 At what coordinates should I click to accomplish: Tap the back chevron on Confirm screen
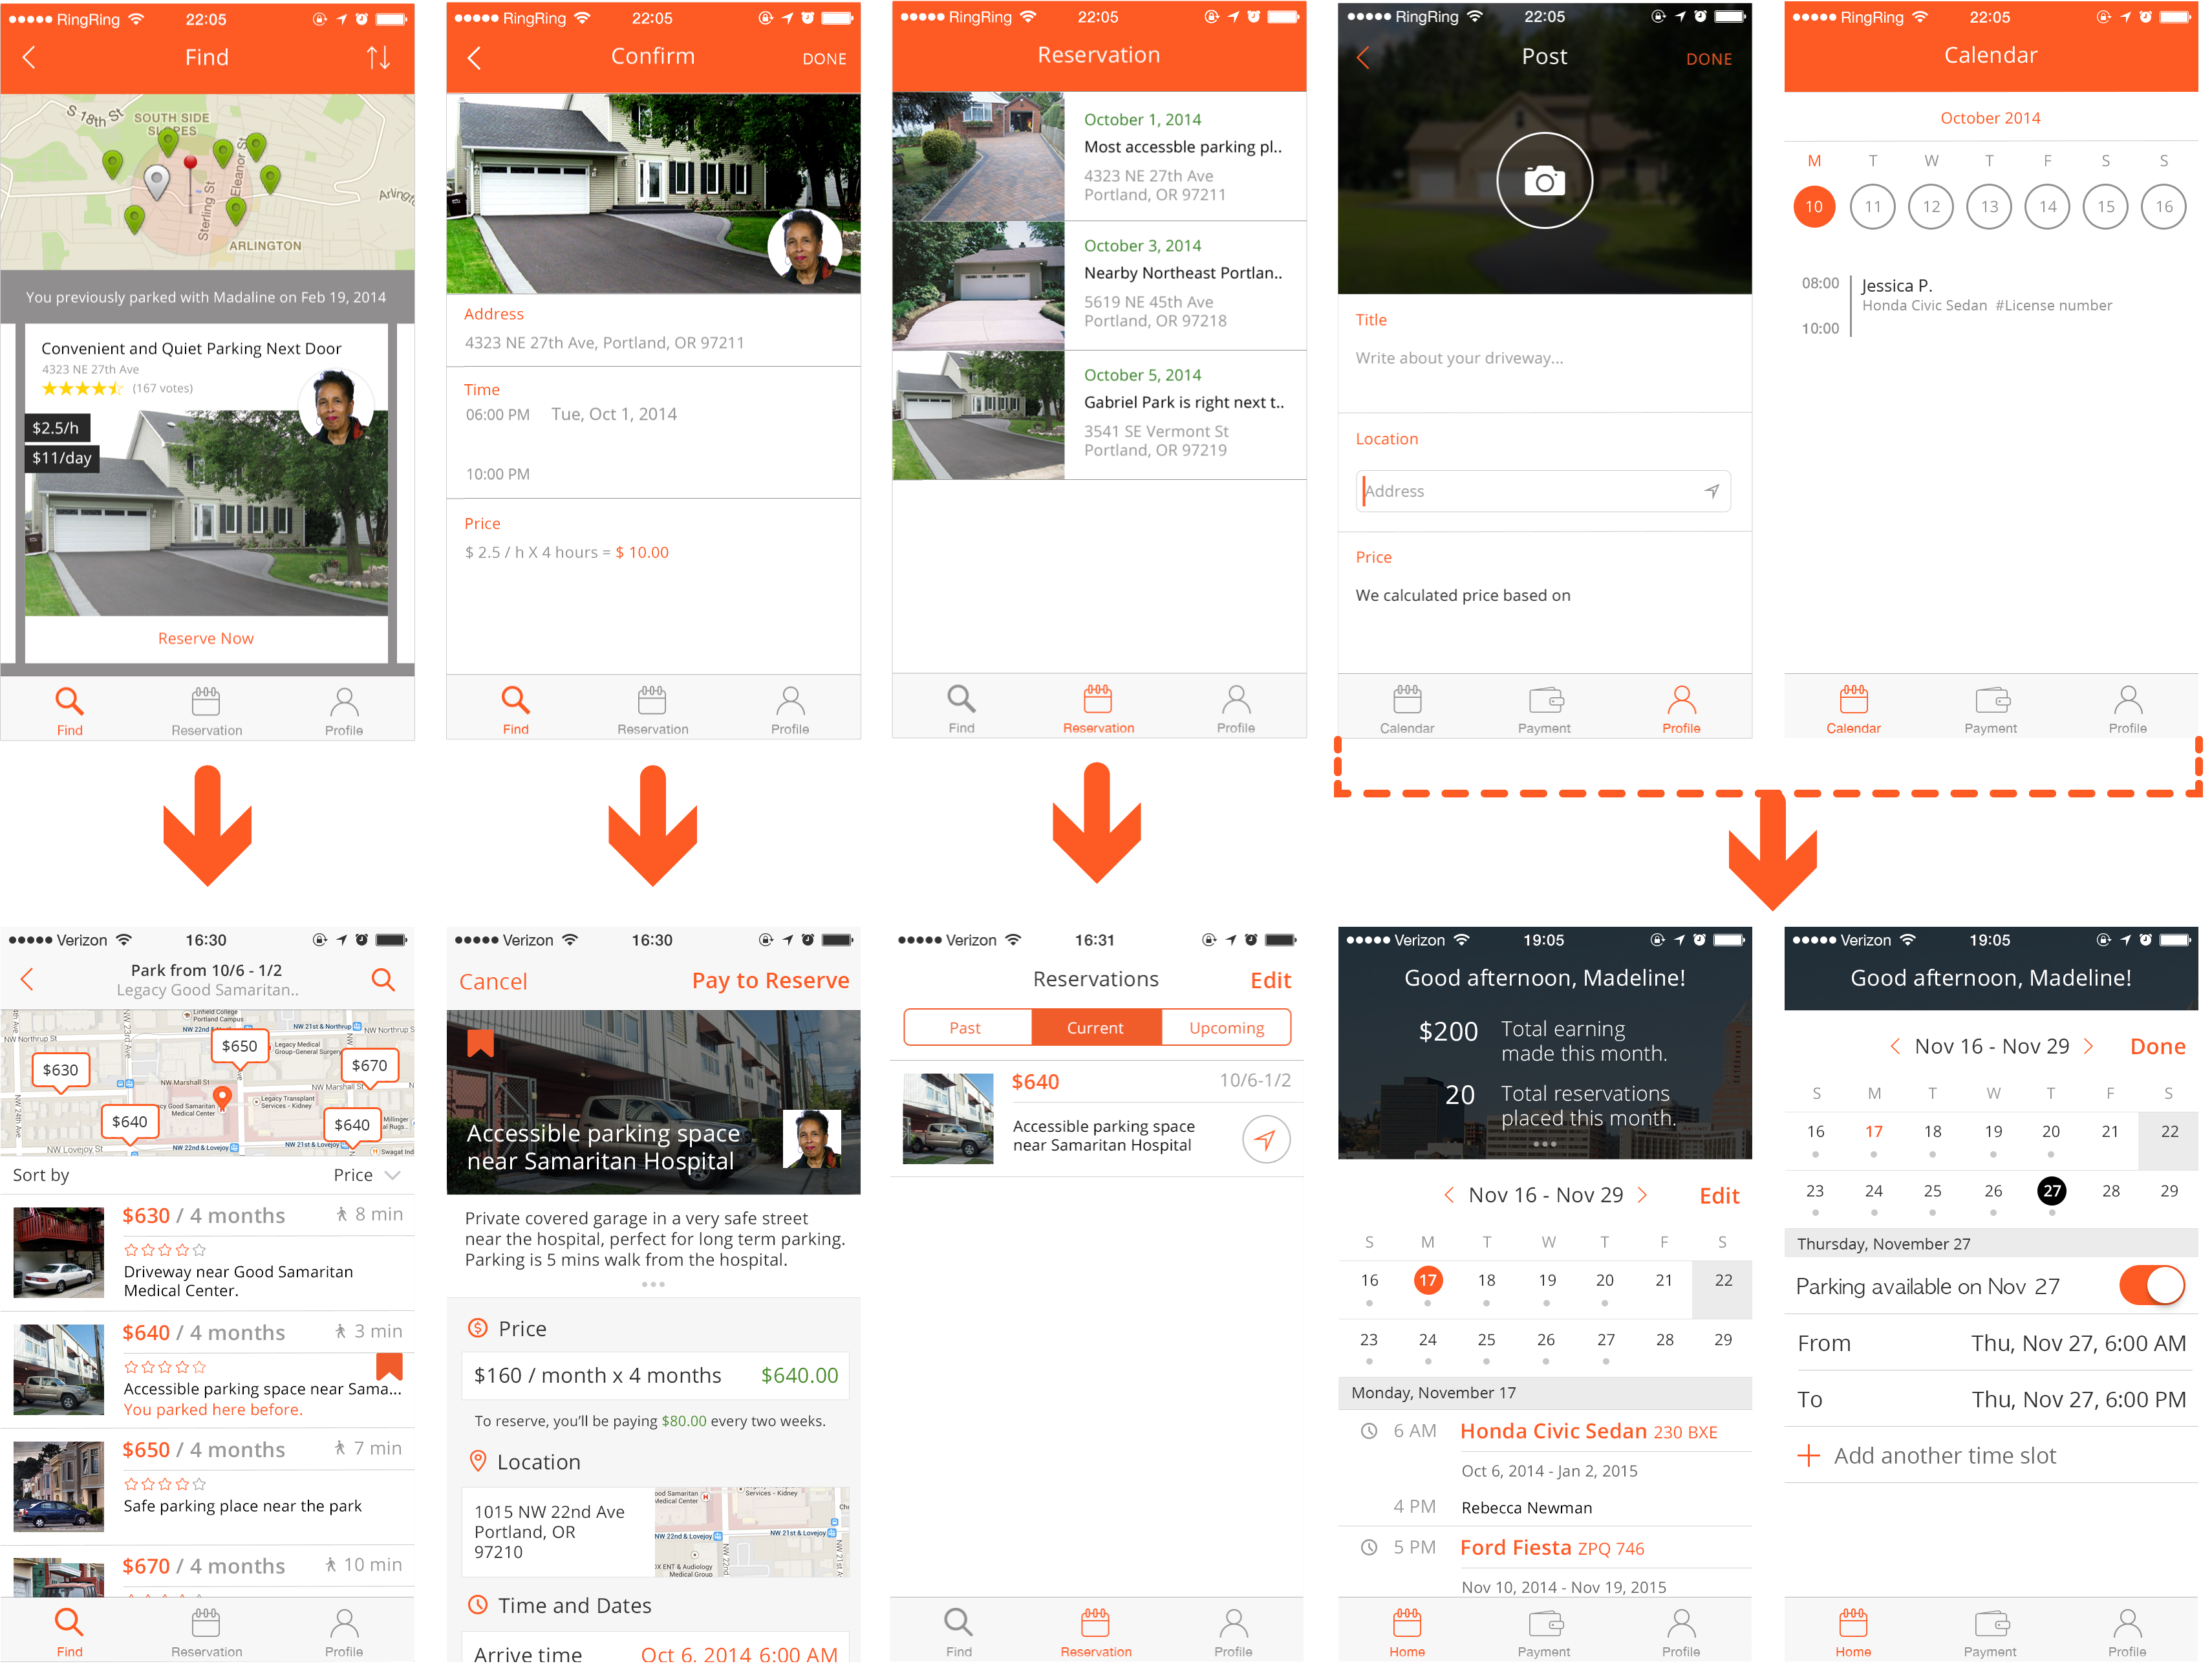pos(474,58)
